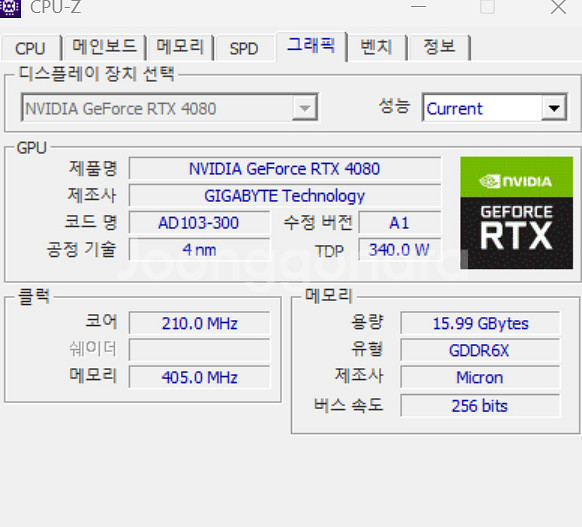Click the memory vendor value 'Micron'
582x527 pixels.
[480, 377]
